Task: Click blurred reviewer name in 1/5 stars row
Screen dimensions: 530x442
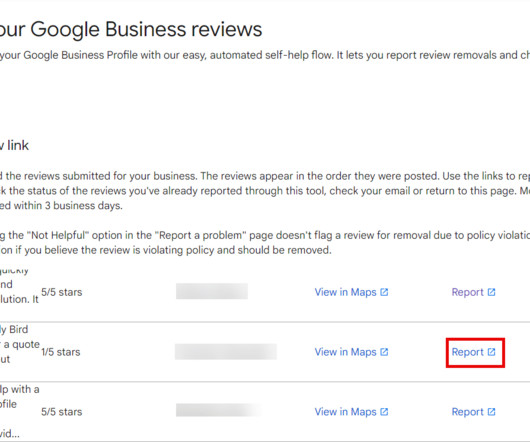Action: [226, 352]
